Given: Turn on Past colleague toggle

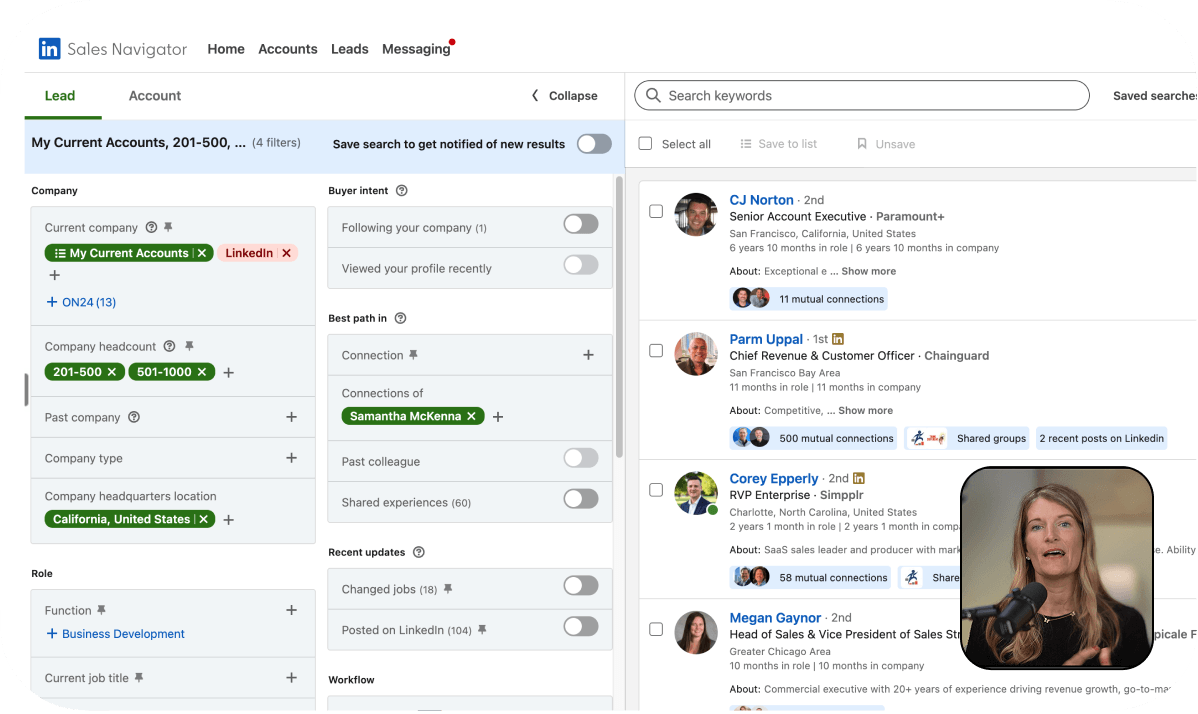Looking at the screenshot, I should 581,458.
